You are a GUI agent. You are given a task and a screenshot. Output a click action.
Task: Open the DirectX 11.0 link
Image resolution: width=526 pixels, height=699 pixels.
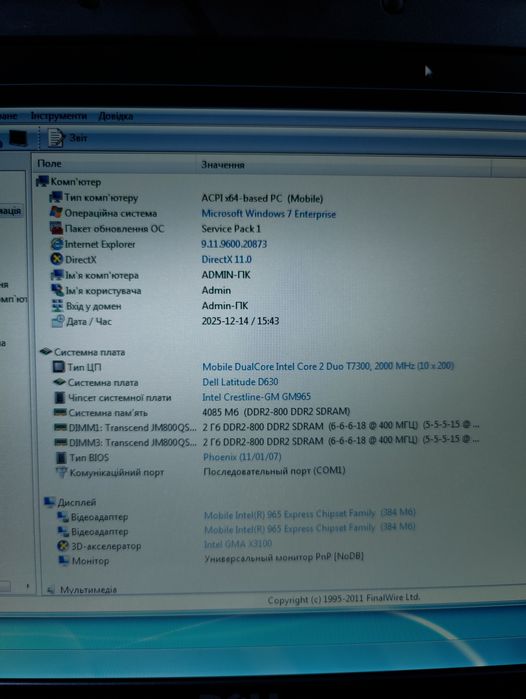226,259
